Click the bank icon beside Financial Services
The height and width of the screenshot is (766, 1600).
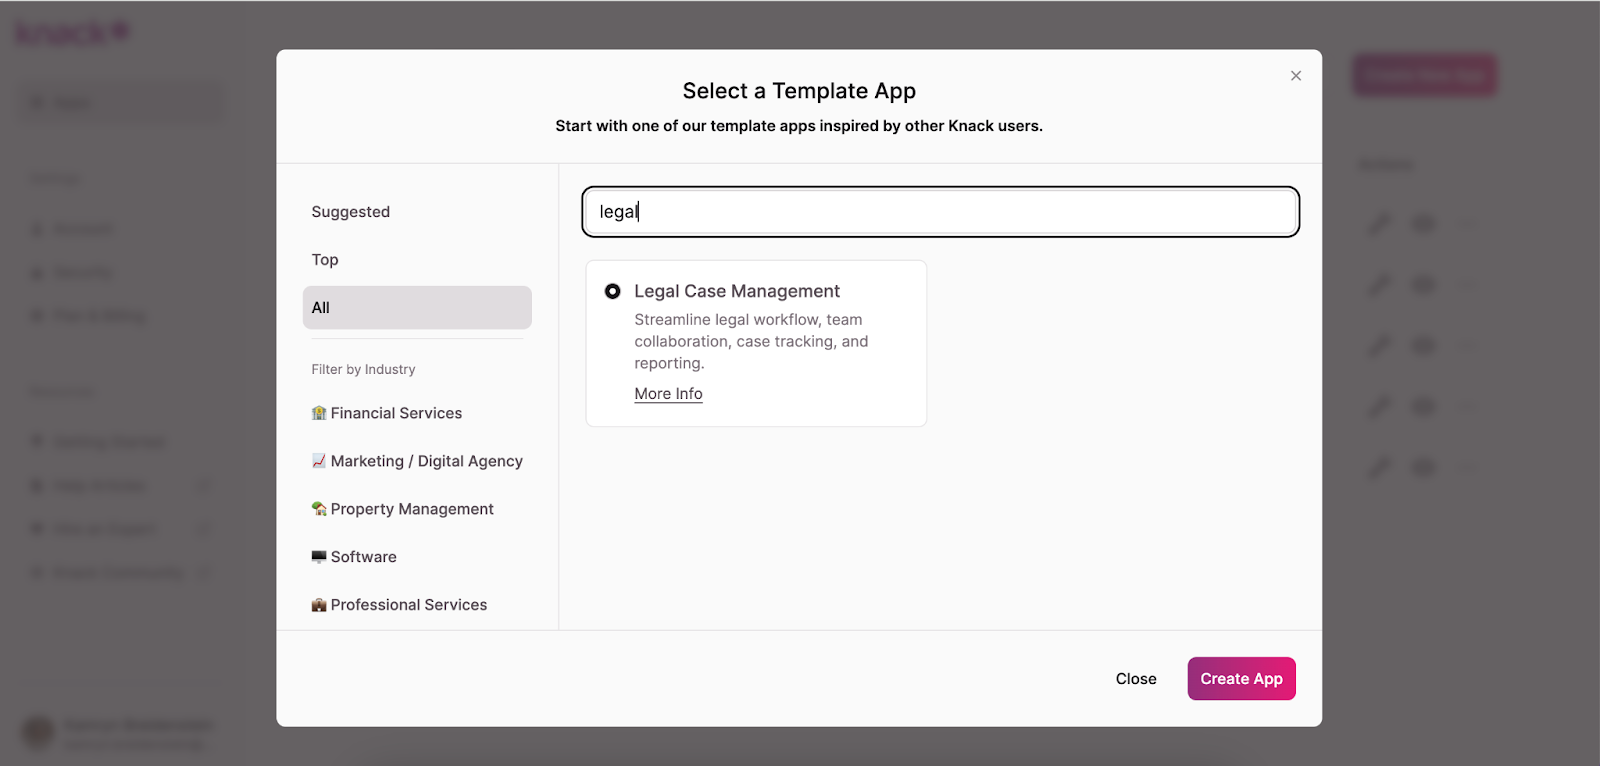pos(319,413)
